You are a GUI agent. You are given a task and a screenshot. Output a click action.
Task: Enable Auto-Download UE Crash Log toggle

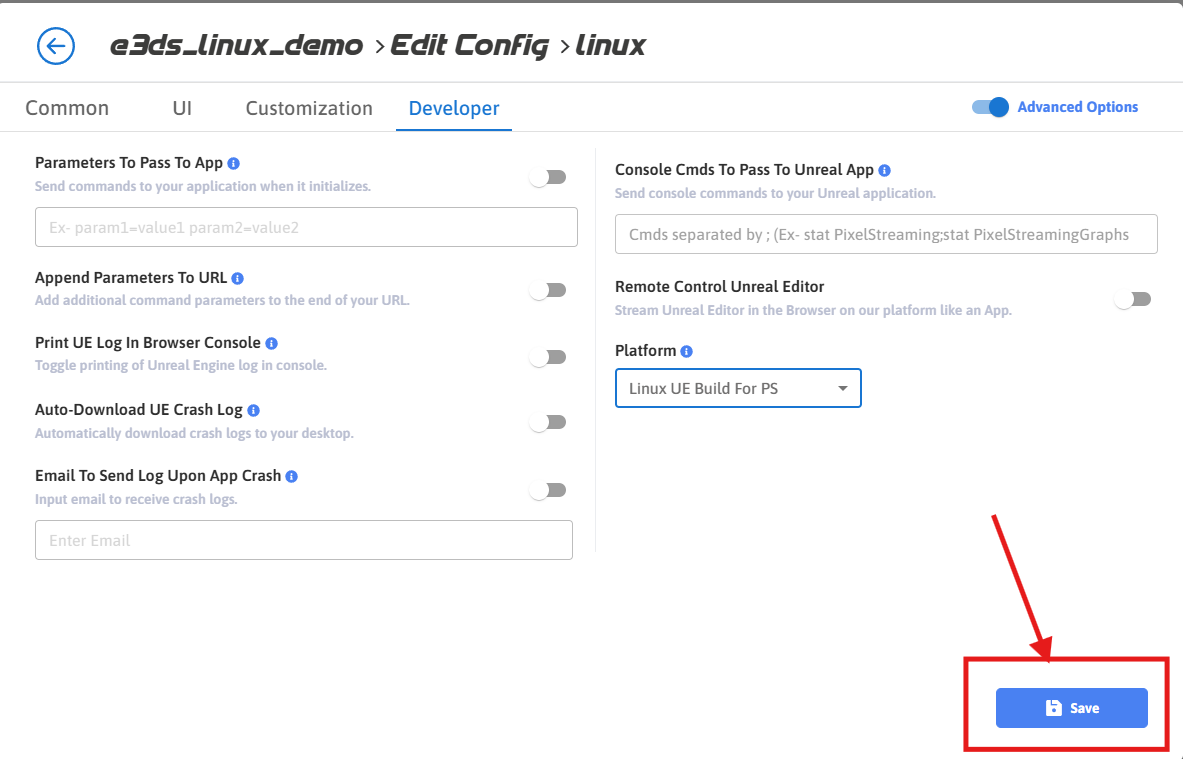click(x=548, y=422)
